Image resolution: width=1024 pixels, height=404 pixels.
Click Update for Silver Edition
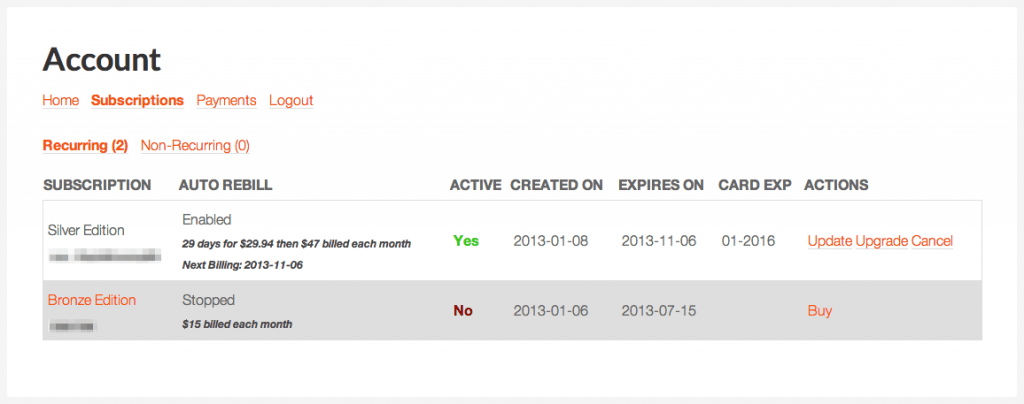pyautogui.click(x=829, y=241)
